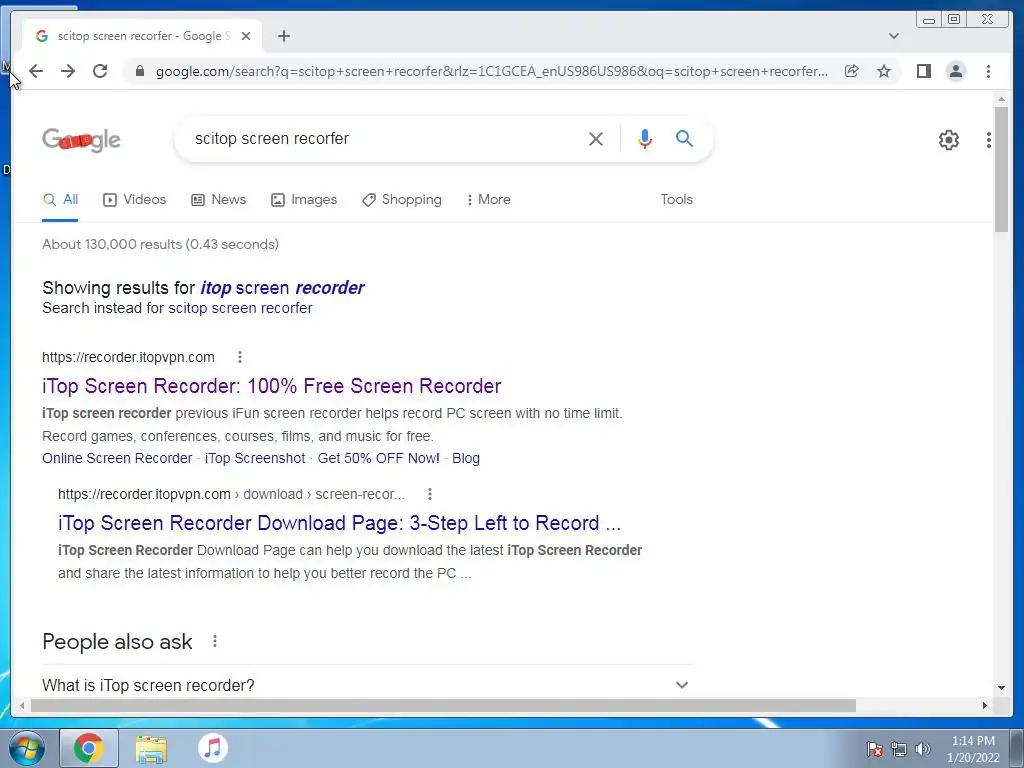Click the Google logo
This screenshot has height=768, width=1024.
tap(82, 140)
